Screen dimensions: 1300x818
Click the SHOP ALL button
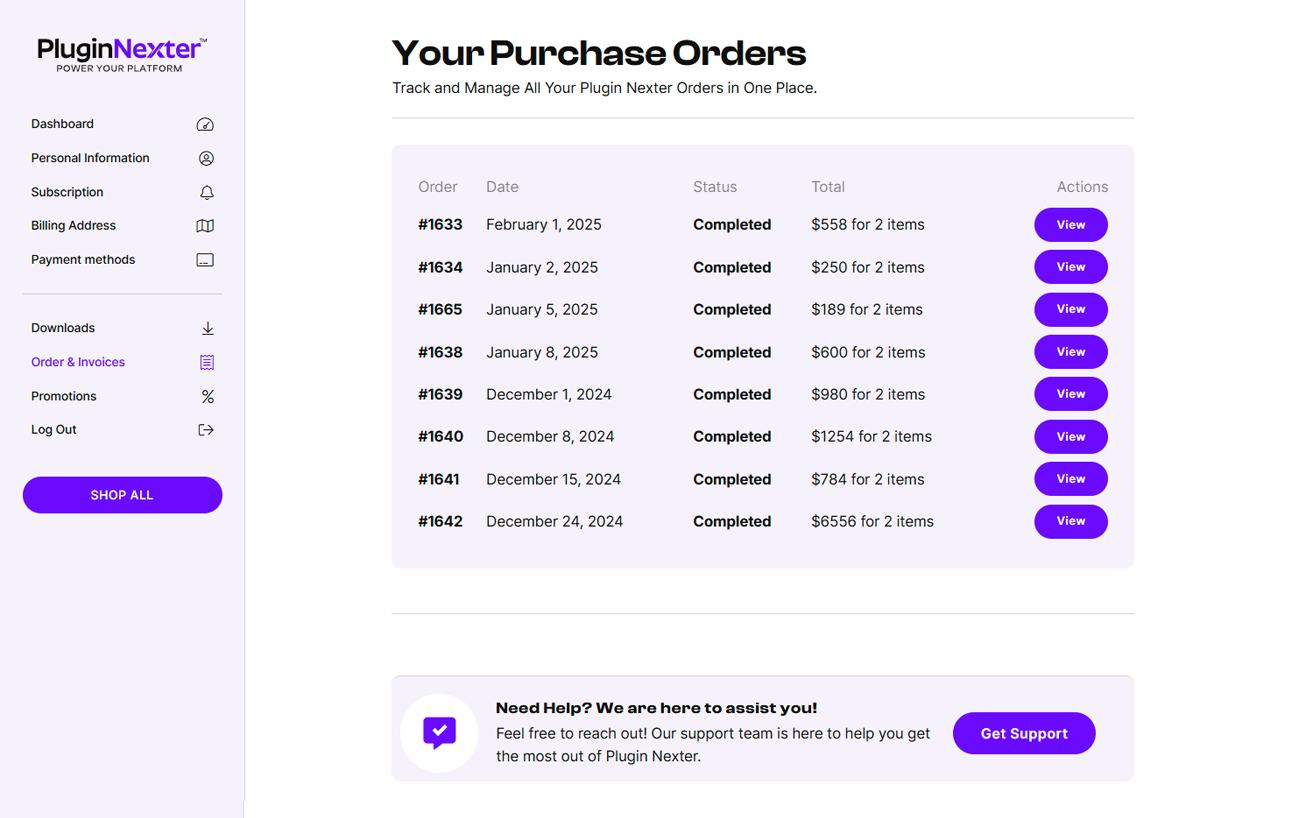pyautogui.click(x=122, y=495)
